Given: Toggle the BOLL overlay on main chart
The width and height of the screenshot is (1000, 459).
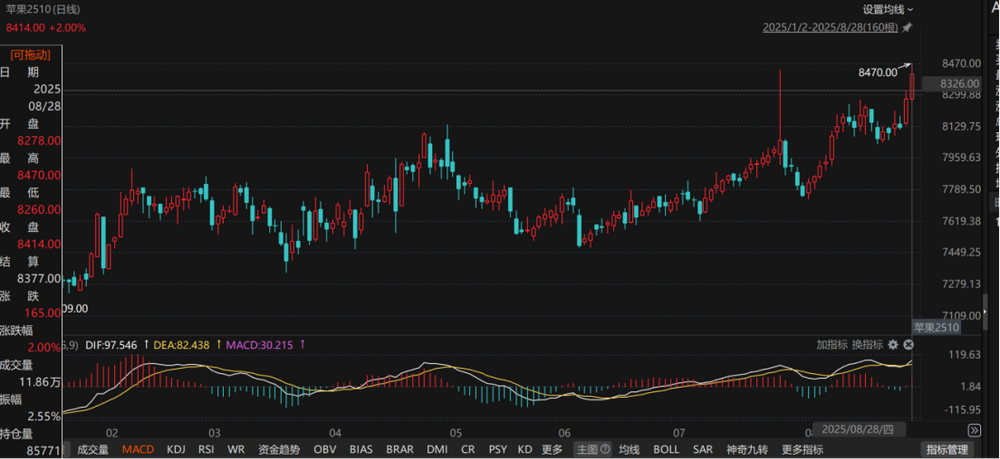Looking at the screenshot, I should 666,450.
